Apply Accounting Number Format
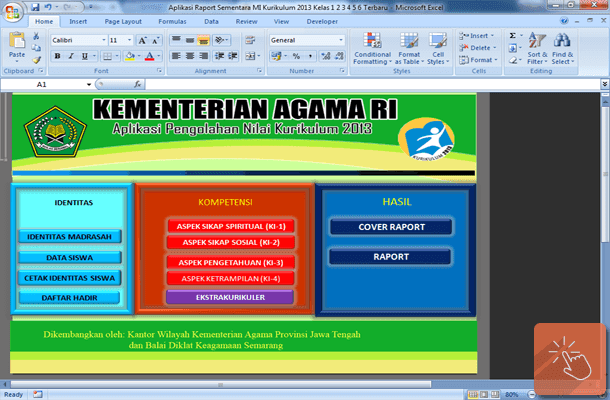Screen dimensions: 610x400 click(x=276, y=56)
